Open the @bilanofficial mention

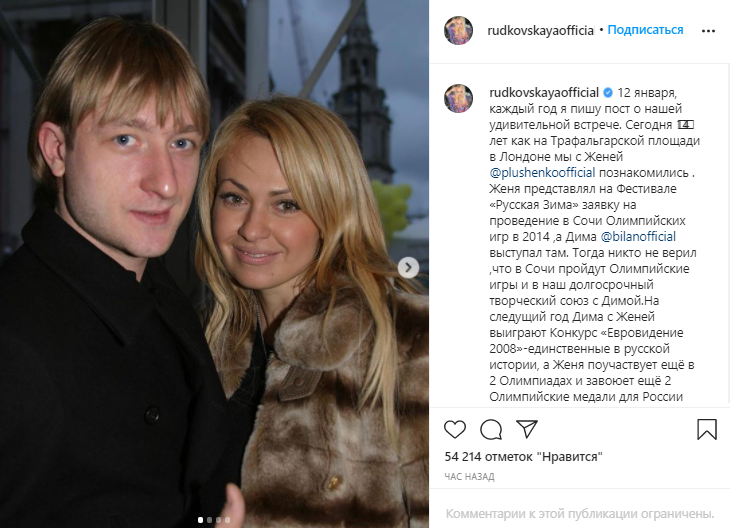click(x=638, y=237)
